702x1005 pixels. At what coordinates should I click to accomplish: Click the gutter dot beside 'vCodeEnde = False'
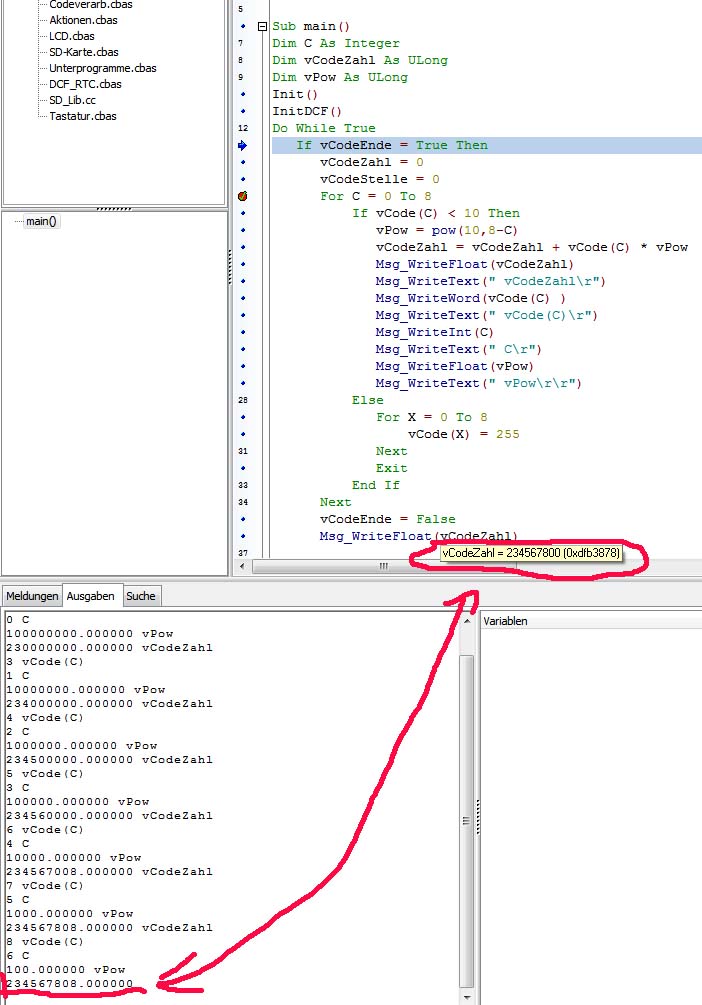242,519
